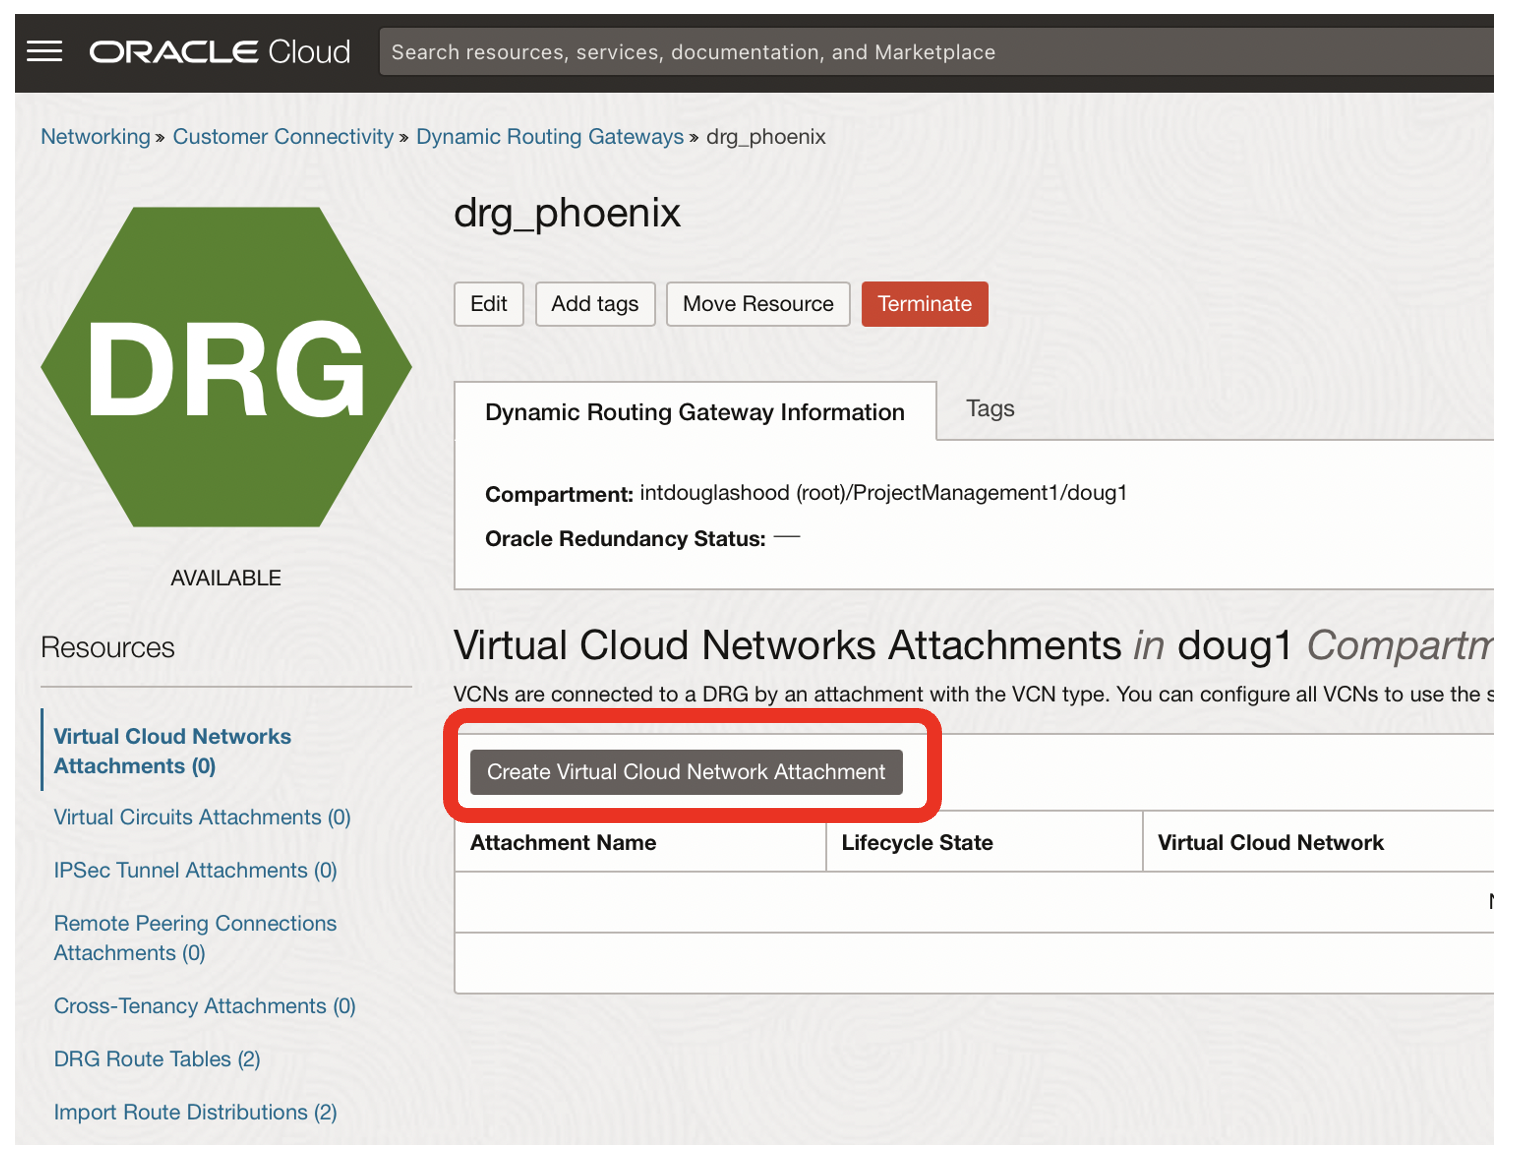1518x1162 pixels.
Task: Select Dynamic Routing Gateway Information tab
Action: coord(695,412)
